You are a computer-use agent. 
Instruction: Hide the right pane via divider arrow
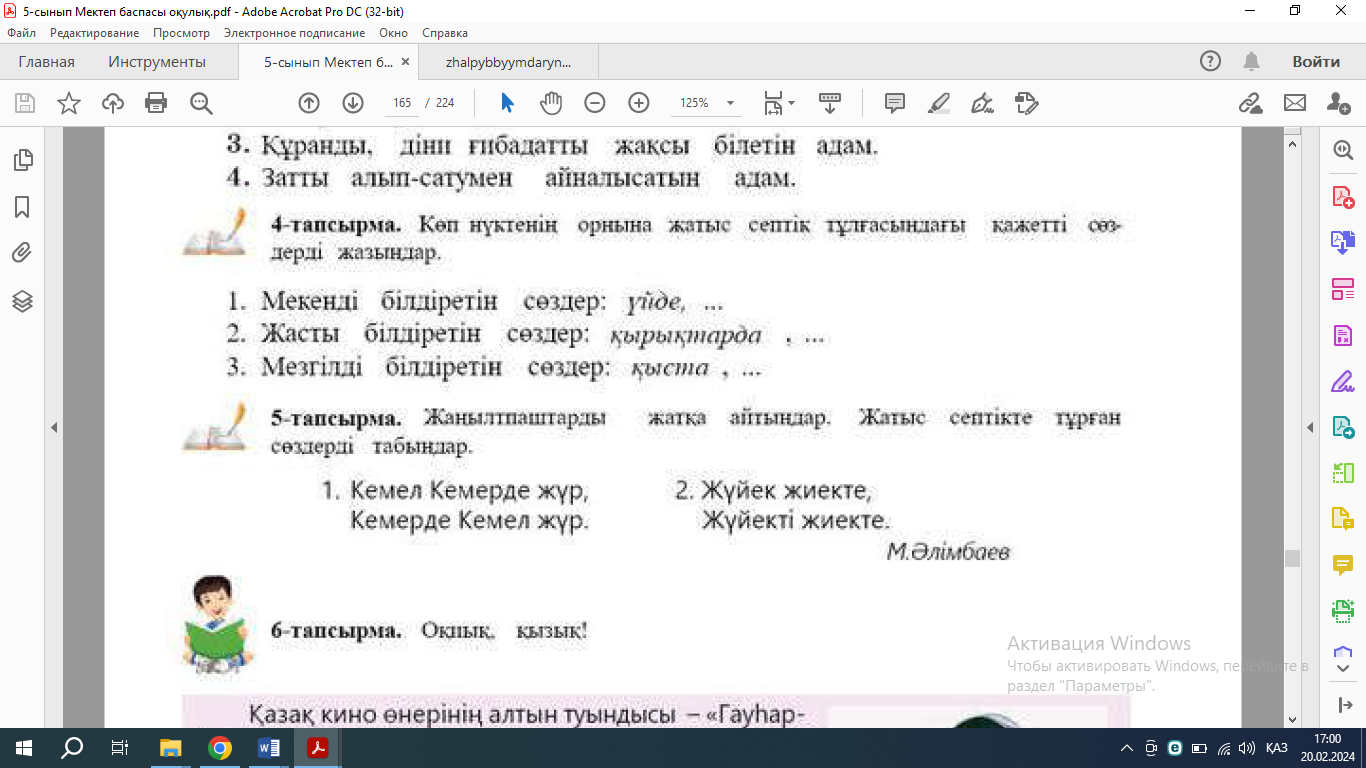[1310, 427]
